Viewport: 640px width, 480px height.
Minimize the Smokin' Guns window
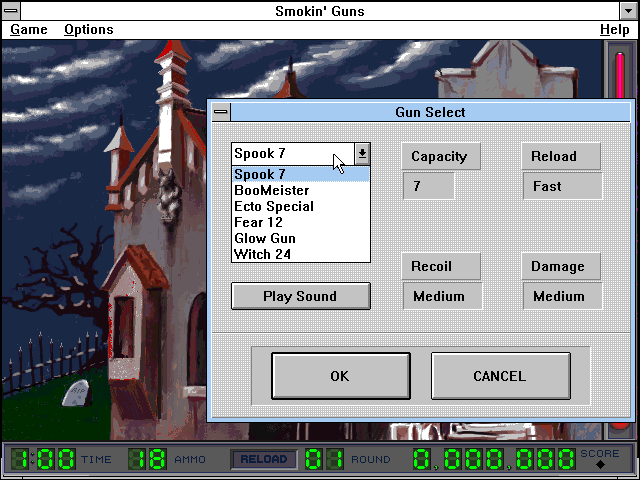tap(629, 11)
